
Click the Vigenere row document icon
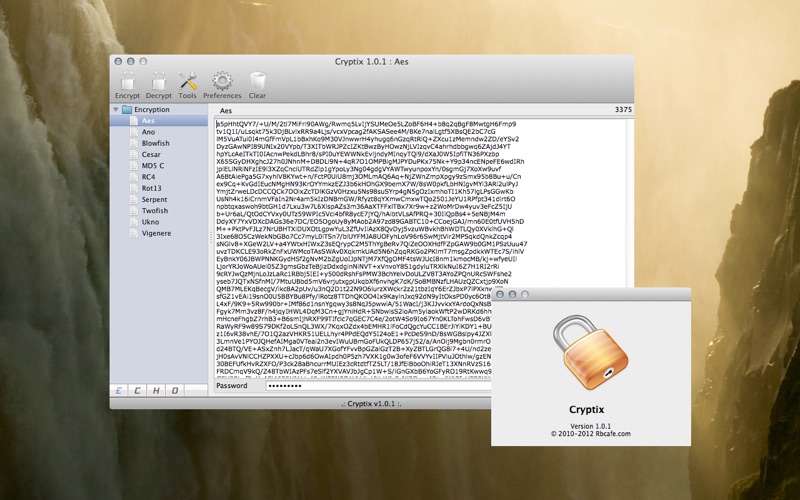pos(134,233)
